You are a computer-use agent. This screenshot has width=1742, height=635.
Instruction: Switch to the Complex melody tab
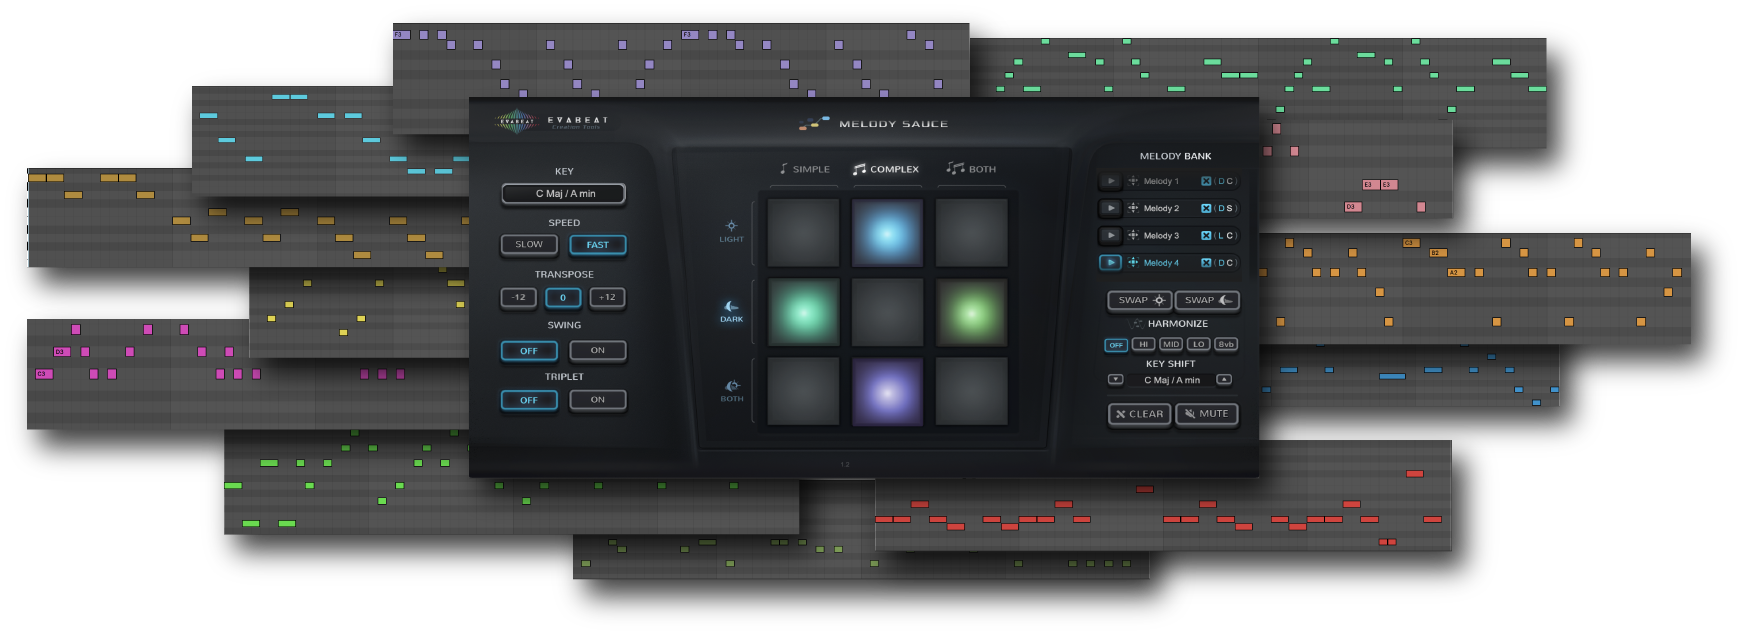click(885, 169)
